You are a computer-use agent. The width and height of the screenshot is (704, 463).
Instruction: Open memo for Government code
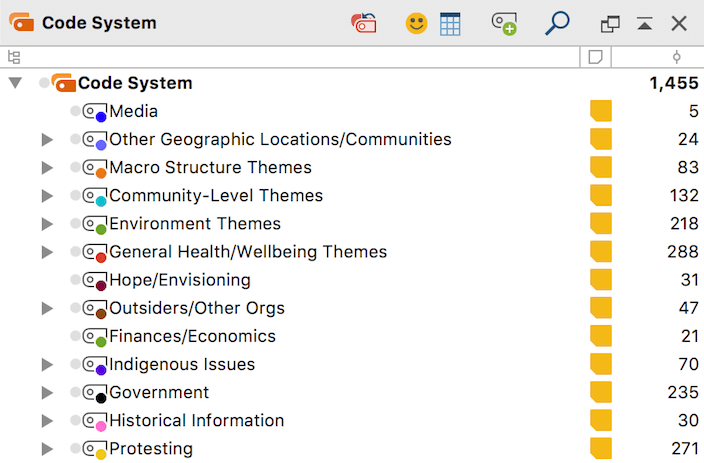pyautogui.click(x=601, y=392)
